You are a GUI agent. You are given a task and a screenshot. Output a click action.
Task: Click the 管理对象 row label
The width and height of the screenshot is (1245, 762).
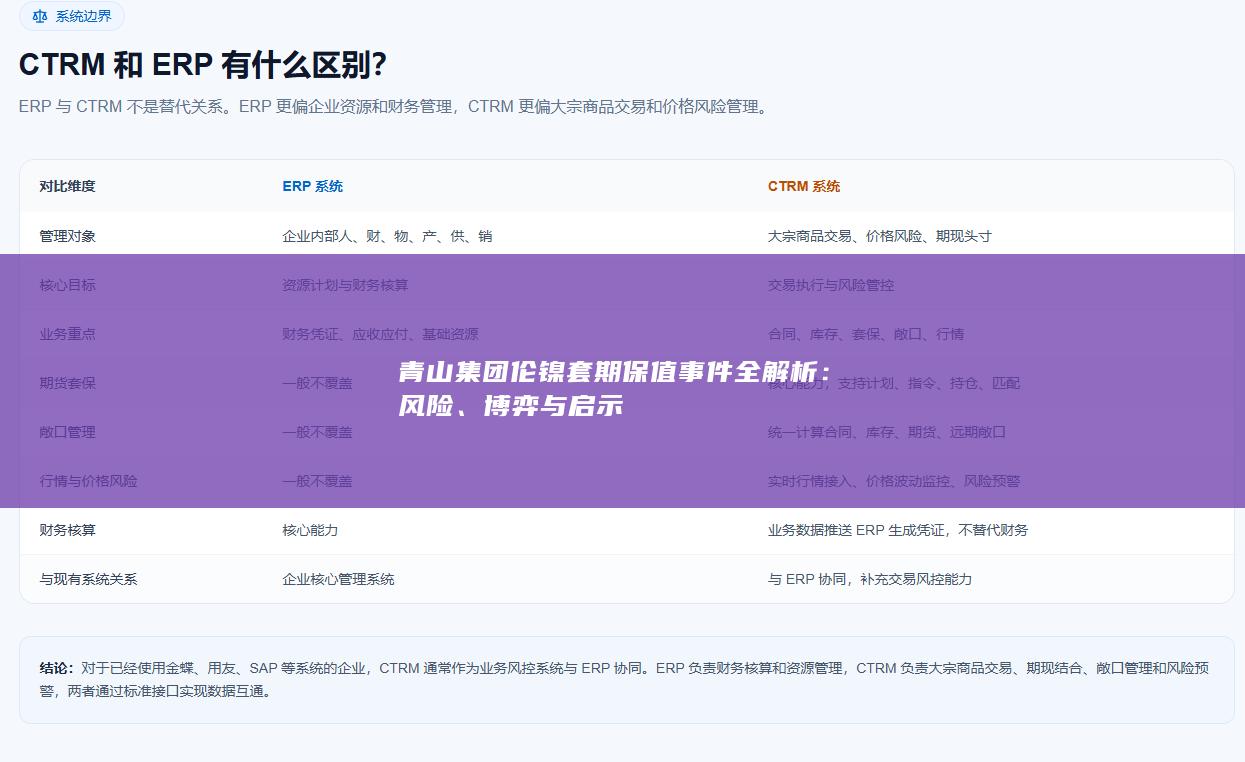click(68, 236)
